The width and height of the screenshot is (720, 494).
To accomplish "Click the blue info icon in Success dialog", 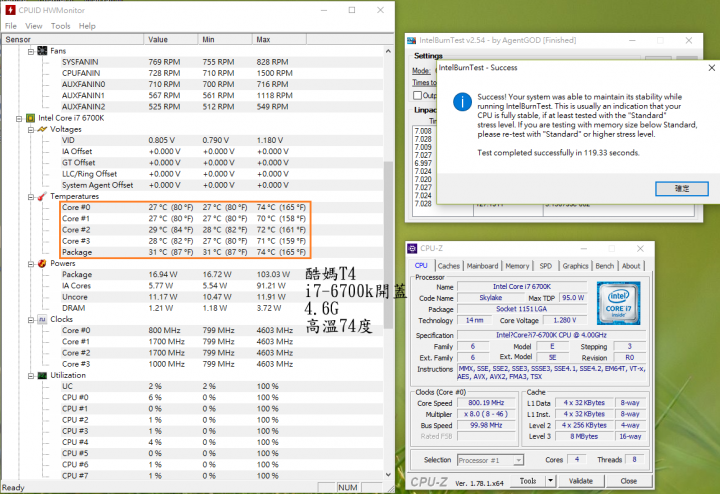I will [462, 102].
